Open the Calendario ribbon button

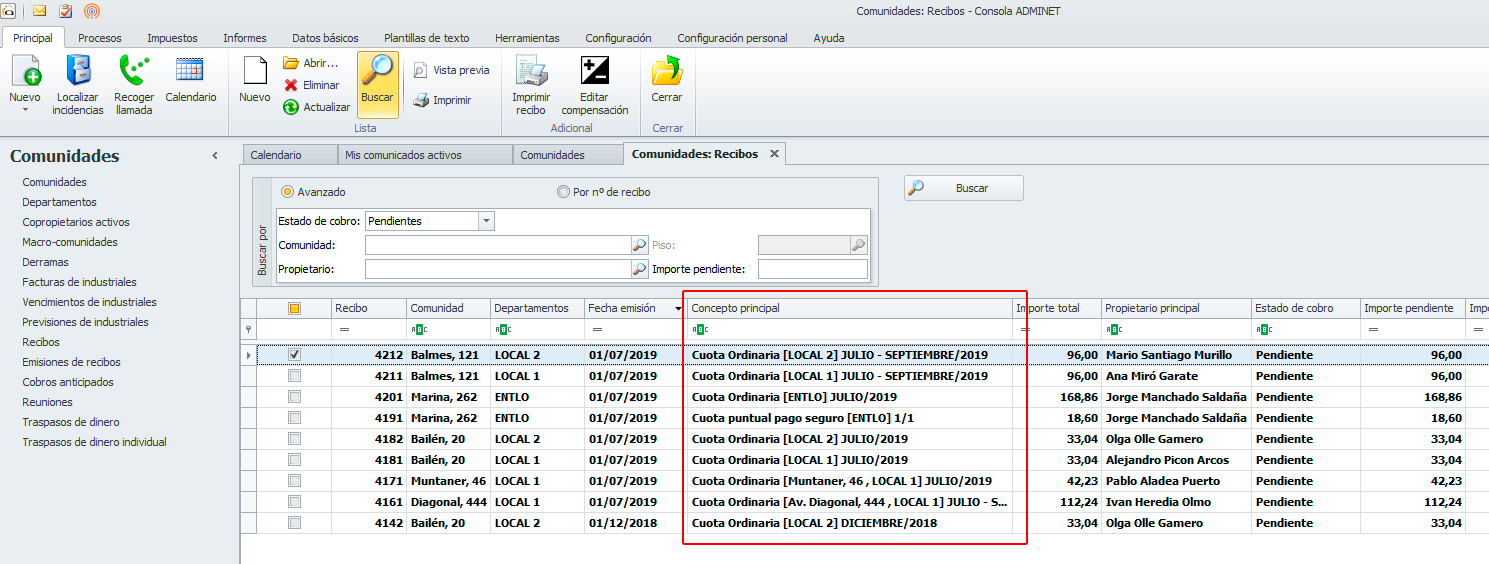click(x=190, y=80)
